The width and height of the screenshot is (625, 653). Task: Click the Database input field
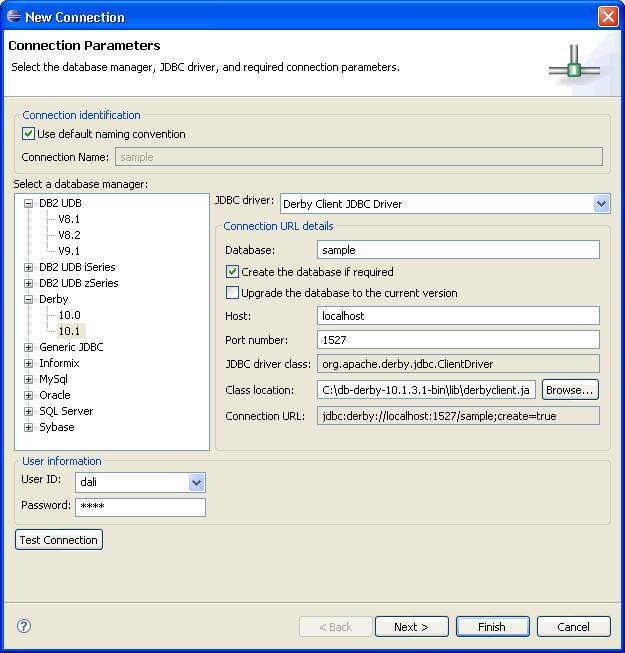pos(458,250)
